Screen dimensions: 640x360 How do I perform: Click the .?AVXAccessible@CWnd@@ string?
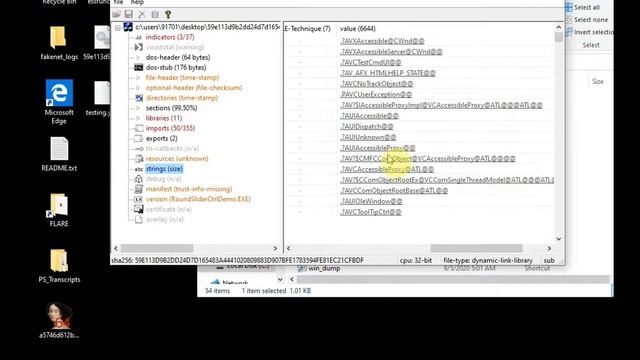pos(382,41)
